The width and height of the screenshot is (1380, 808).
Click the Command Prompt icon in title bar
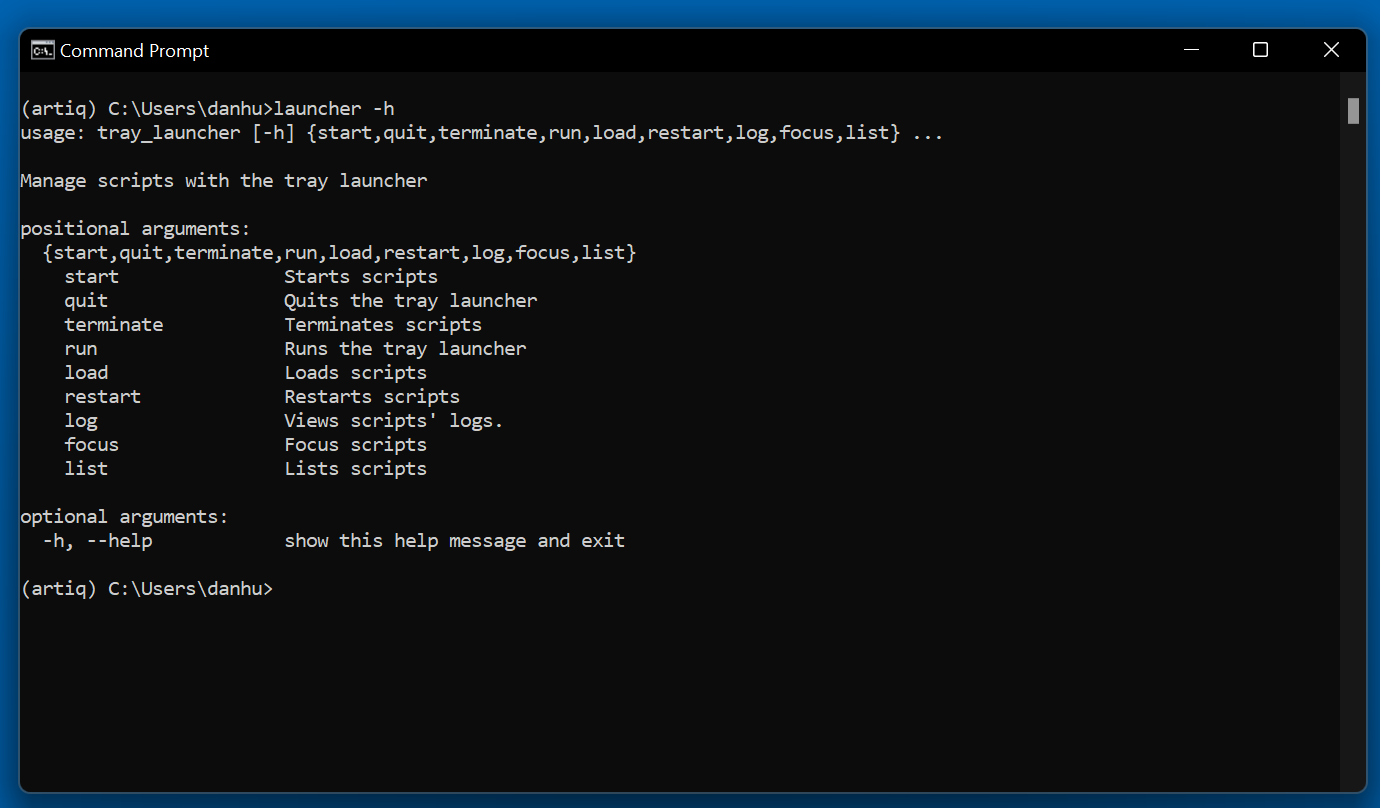tap(42, 50)
